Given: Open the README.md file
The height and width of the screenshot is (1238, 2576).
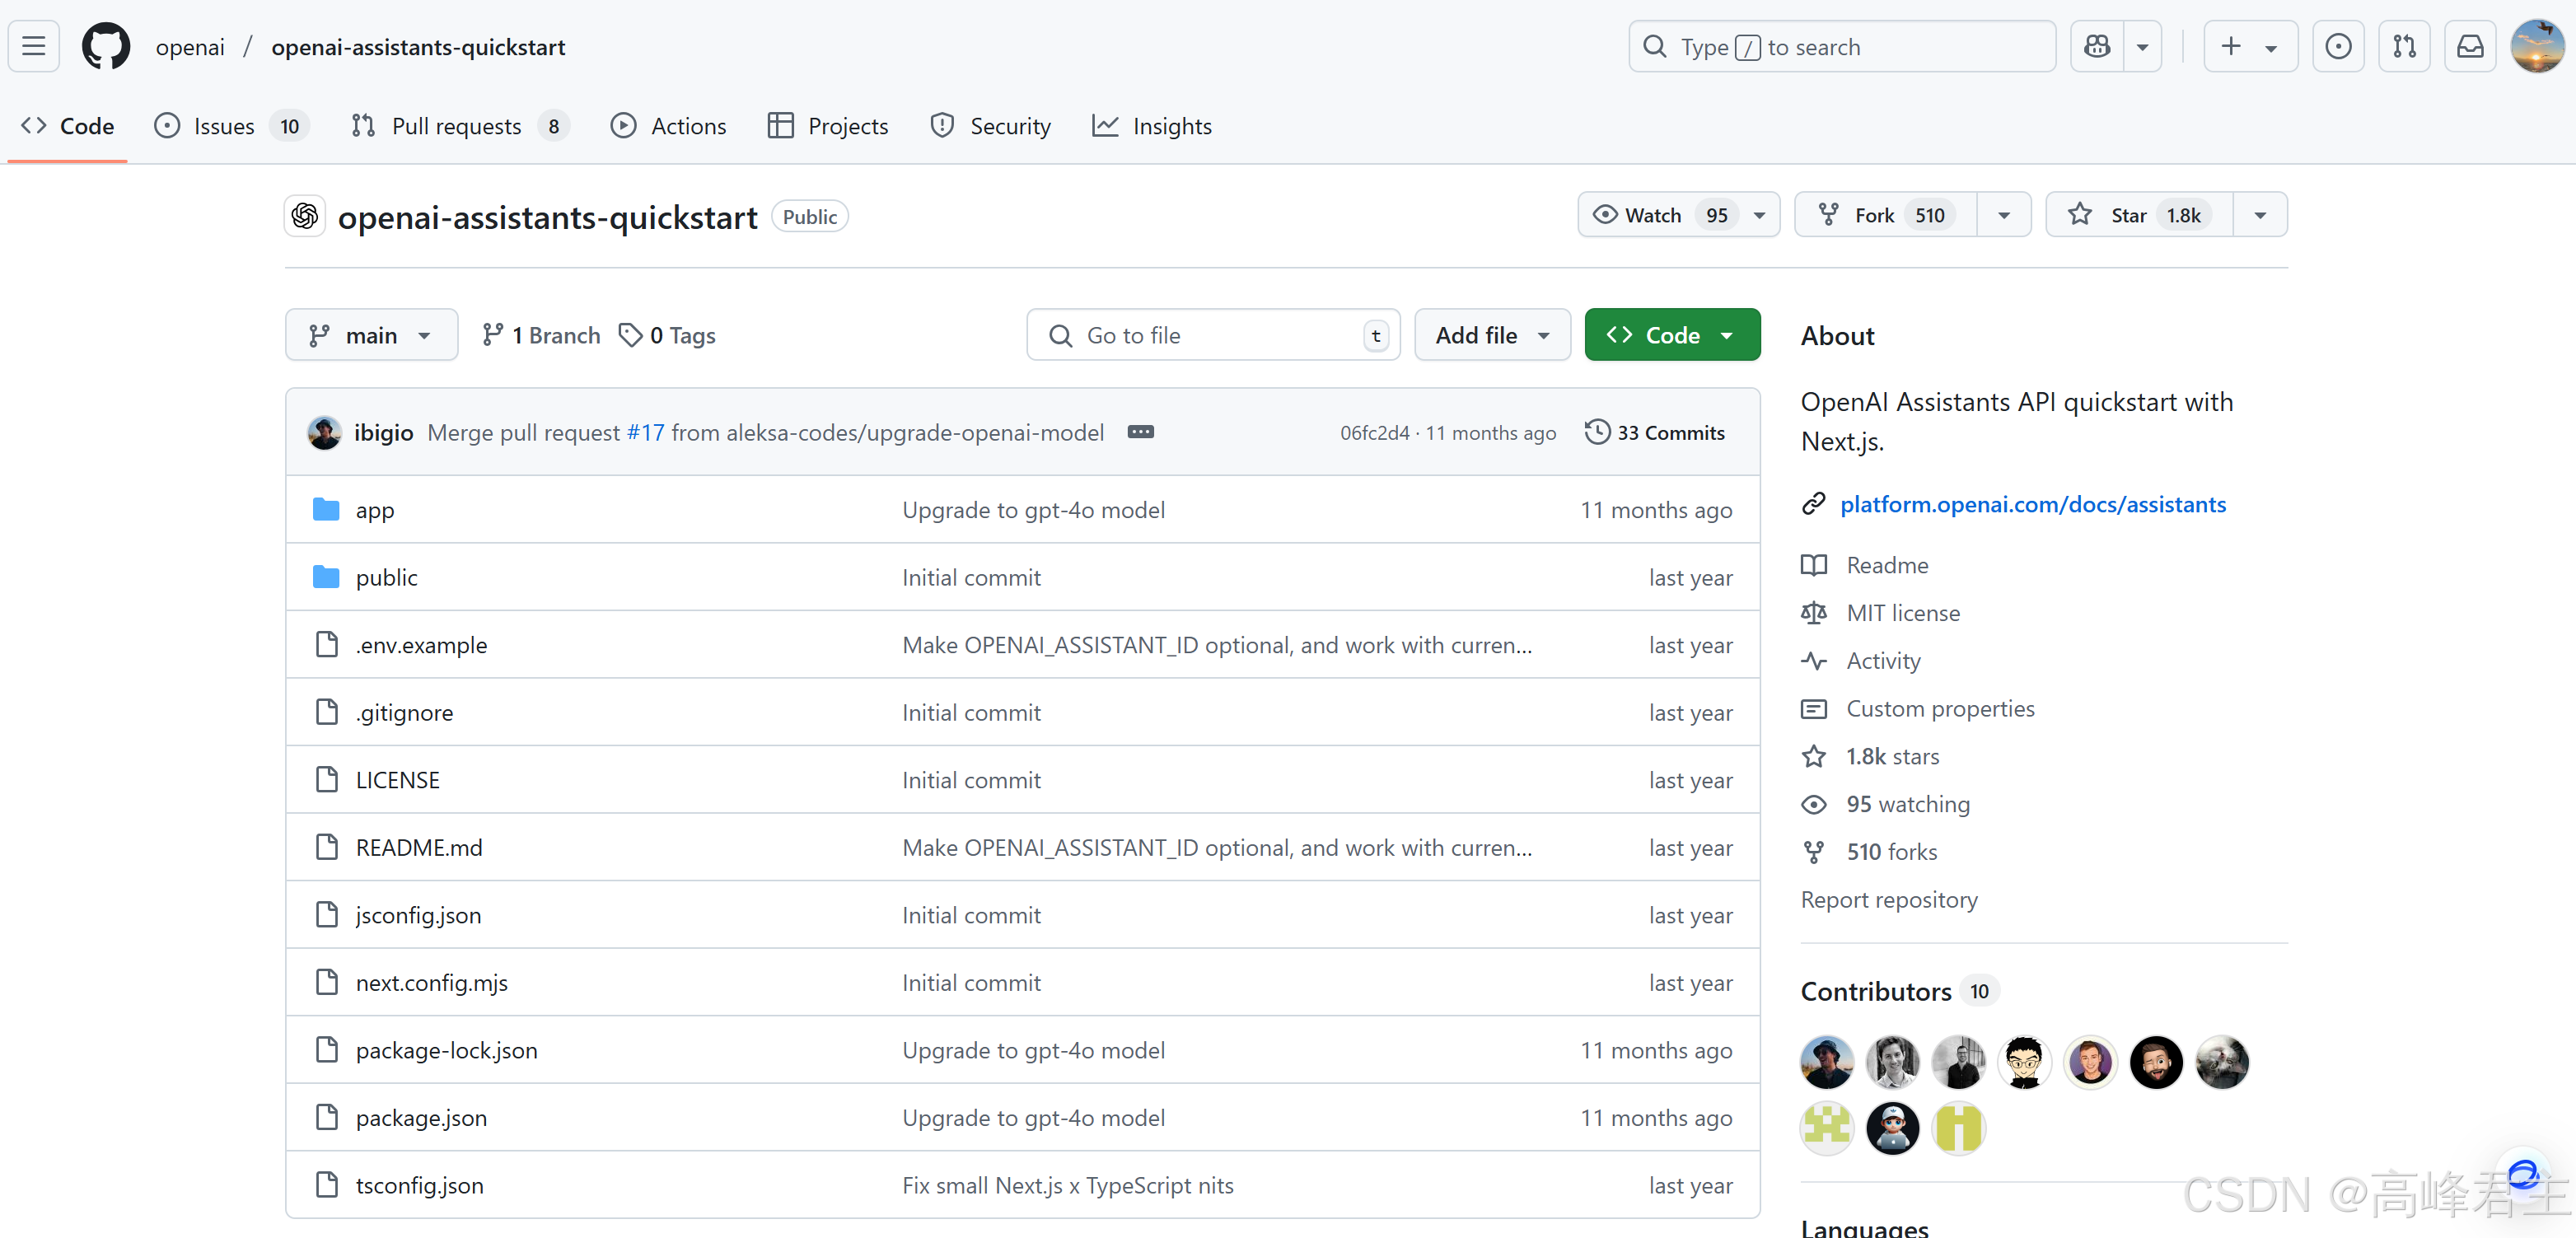Looking at the screenshot, I should pyautogui.click(x=418, y=847).
